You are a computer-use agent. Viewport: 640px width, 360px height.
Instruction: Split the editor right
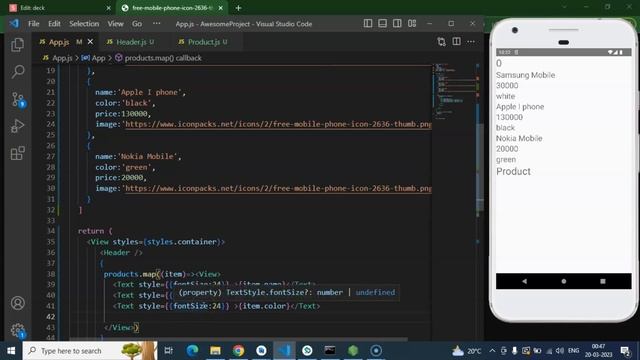pyautogui.click(x=456, y=42)
